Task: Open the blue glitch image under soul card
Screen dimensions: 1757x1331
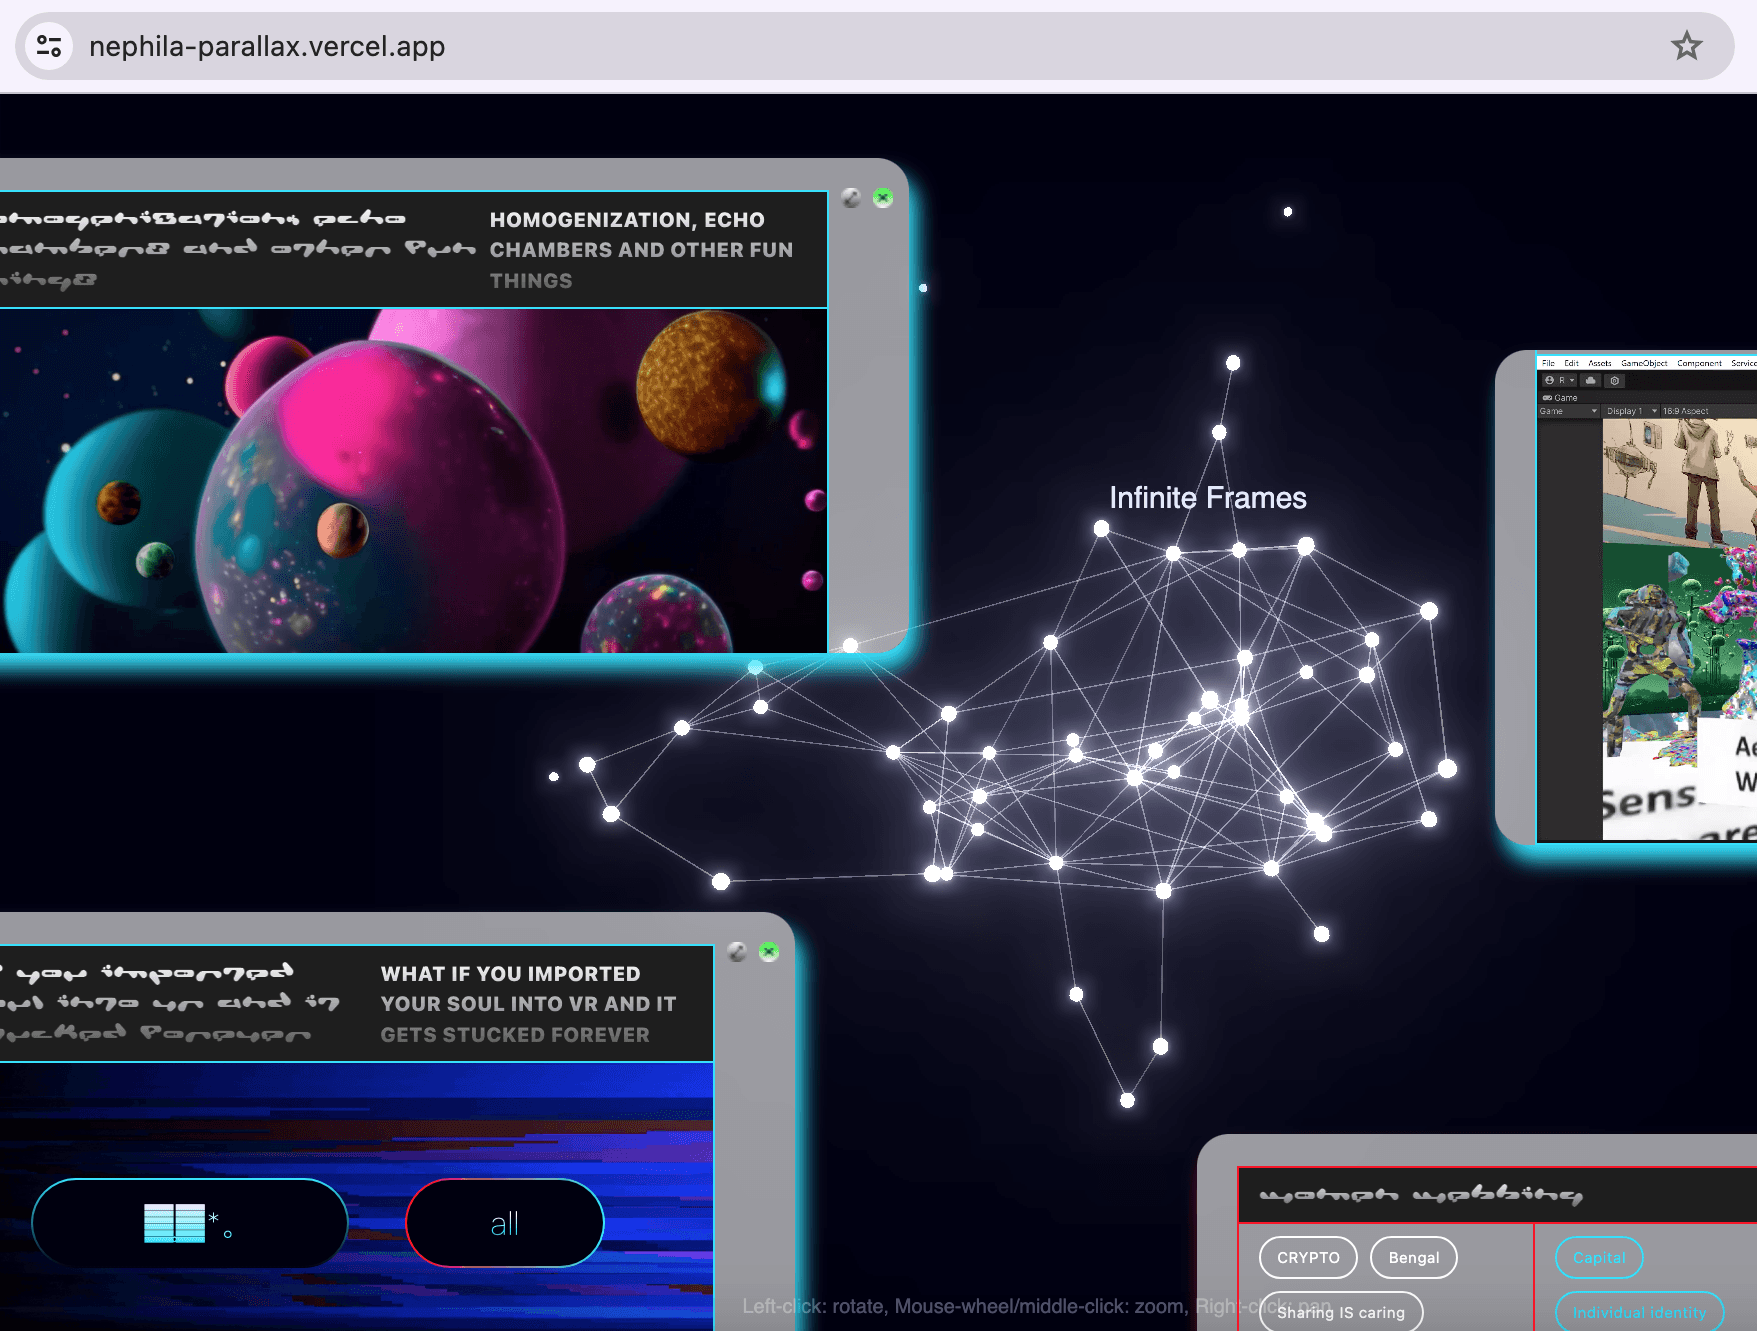Action: click(x=356, y=1196)
